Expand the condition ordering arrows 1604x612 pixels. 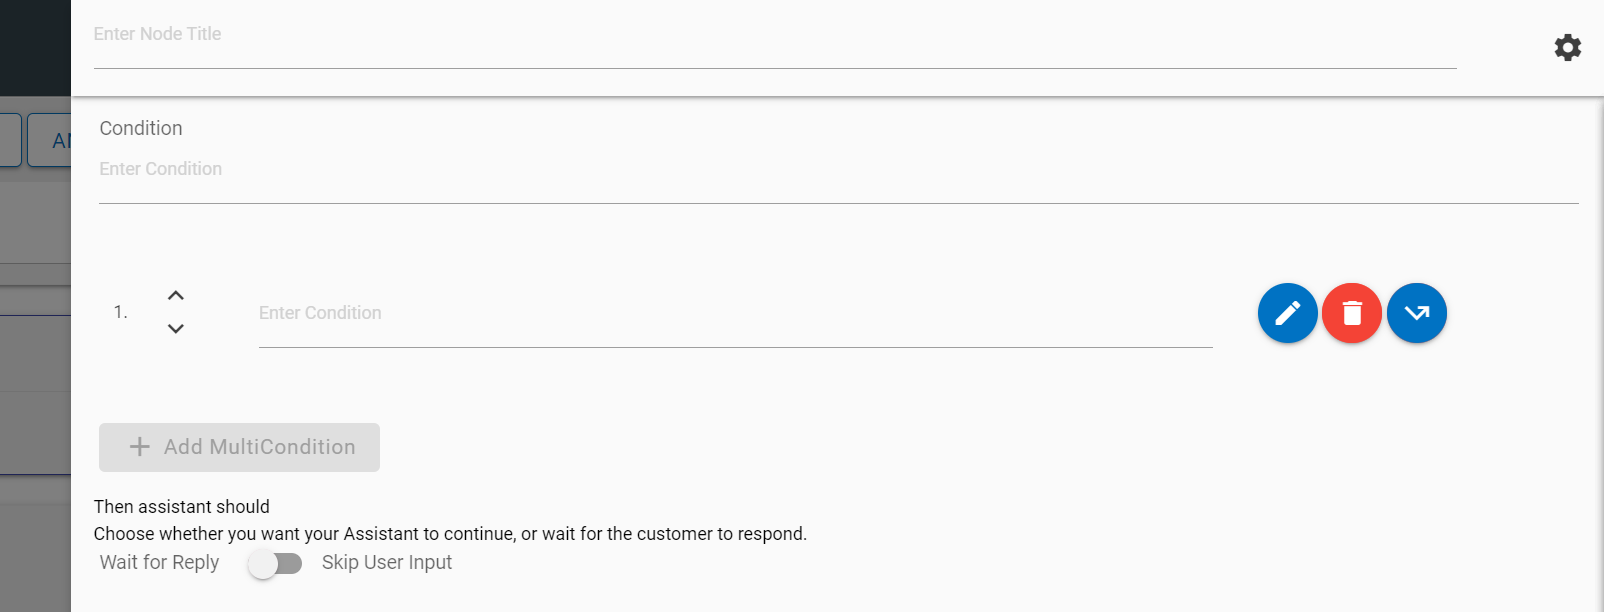tap(175, 311)
